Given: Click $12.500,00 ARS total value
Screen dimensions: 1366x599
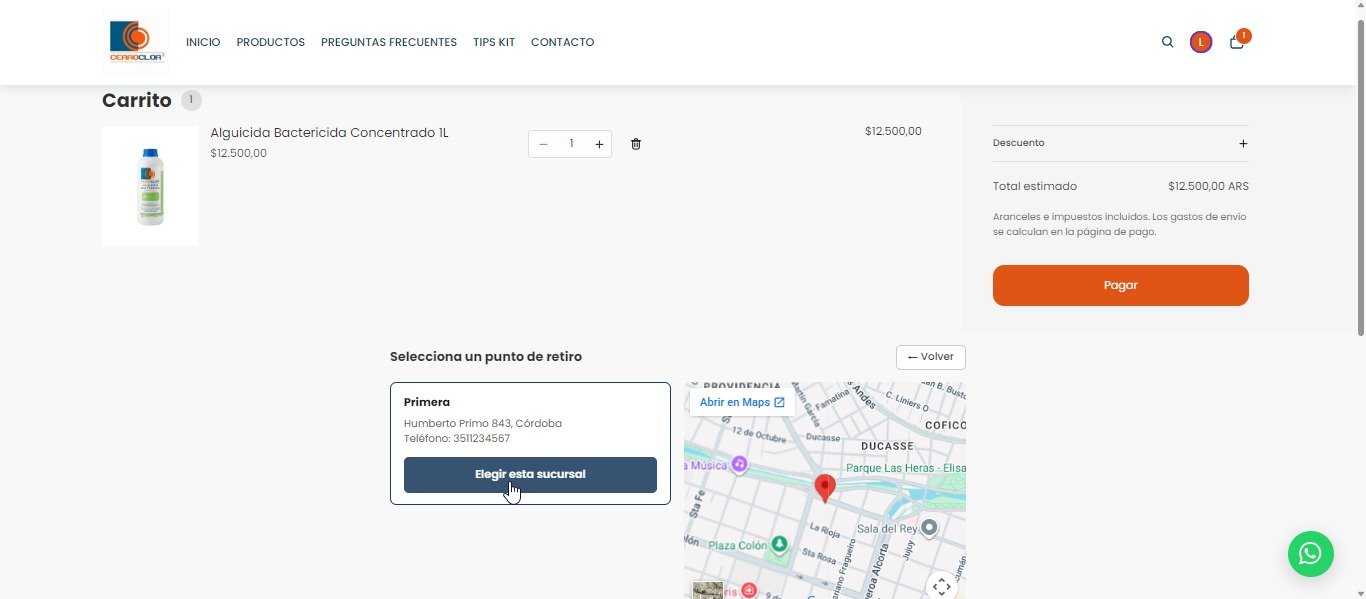Looking at the screenshot, I should (1208, 186).
